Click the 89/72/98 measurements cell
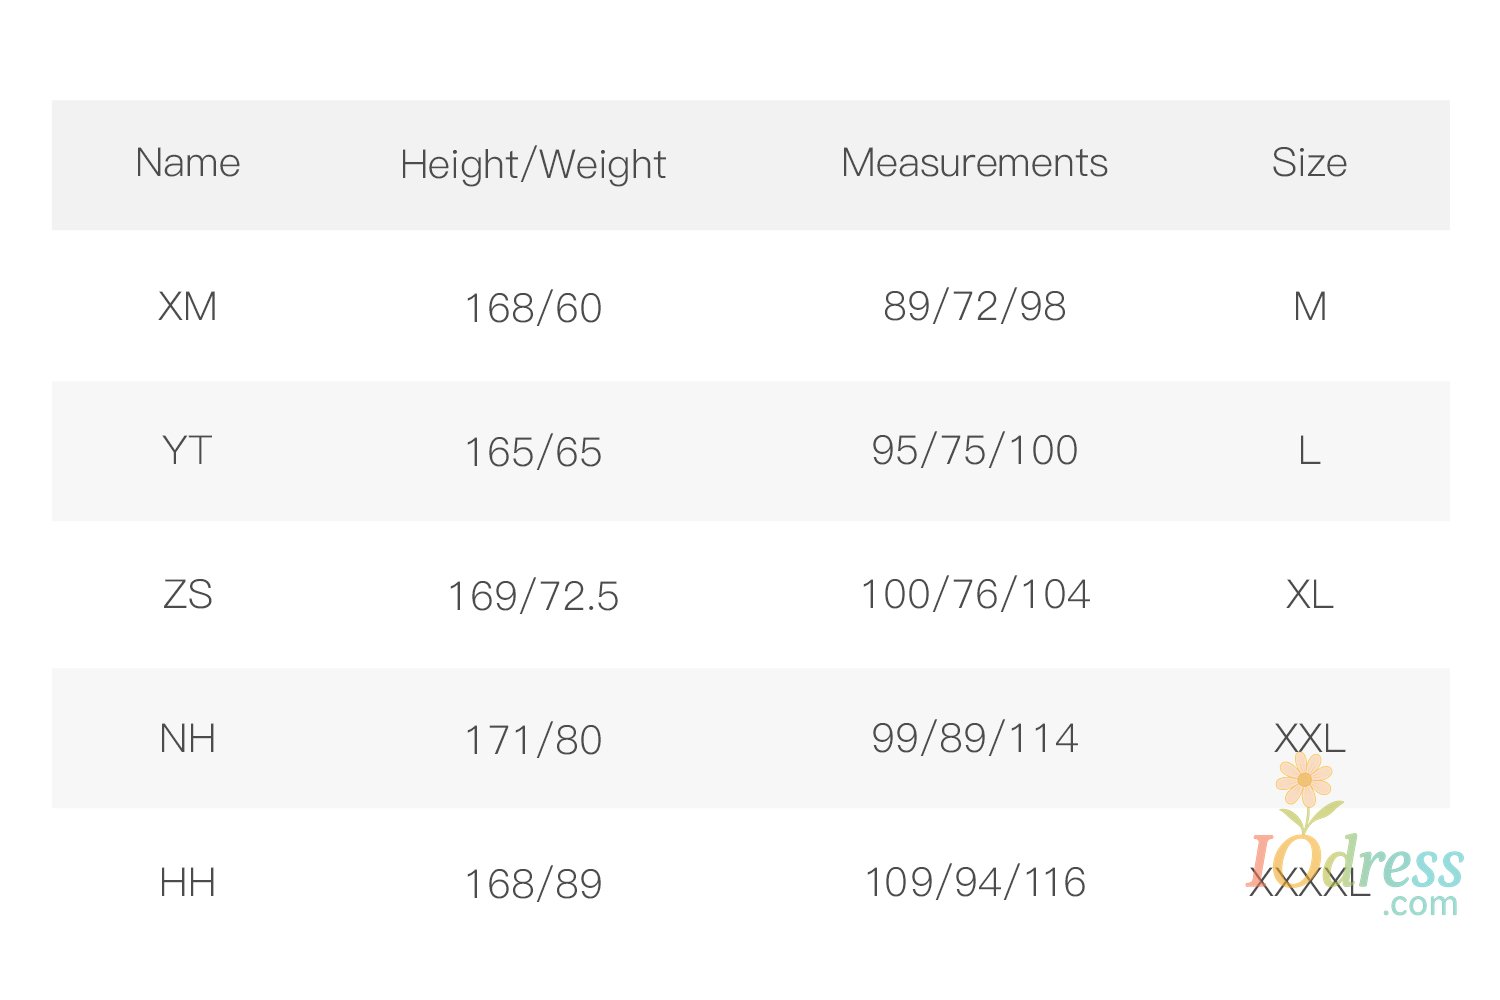The height and width of the screenshot is (1000, 1500). [x=974, y=307]
